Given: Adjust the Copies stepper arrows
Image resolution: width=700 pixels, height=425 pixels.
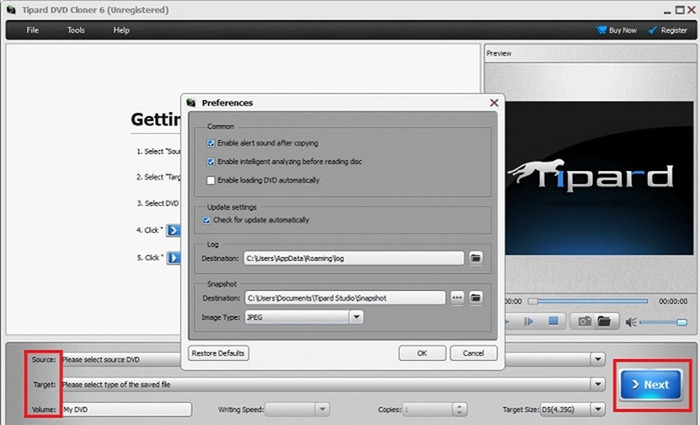Looking at the screenshot, I should pos(459,409).
